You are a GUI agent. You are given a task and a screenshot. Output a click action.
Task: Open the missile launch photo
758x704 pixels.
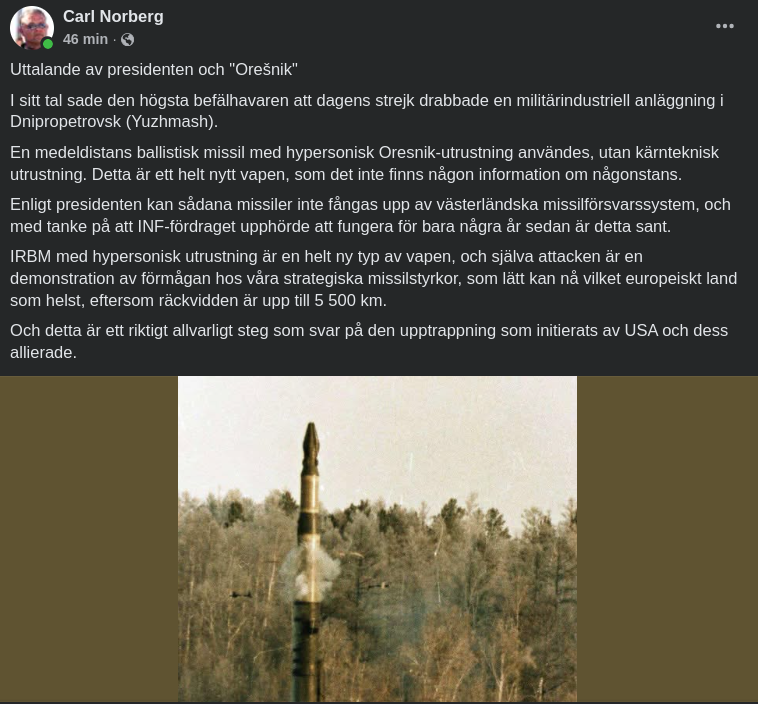pos(377,539)
